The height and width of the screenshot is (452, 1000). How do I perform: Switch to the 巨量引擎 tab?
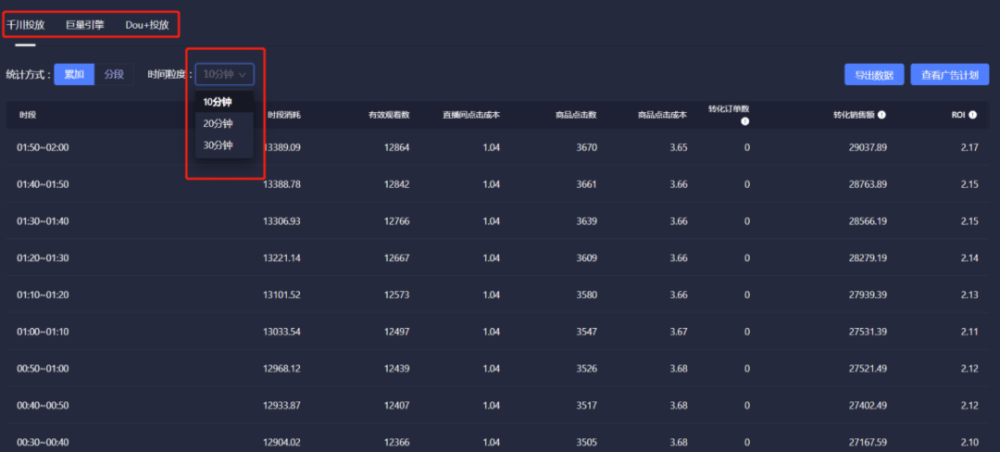pos(84,25)
